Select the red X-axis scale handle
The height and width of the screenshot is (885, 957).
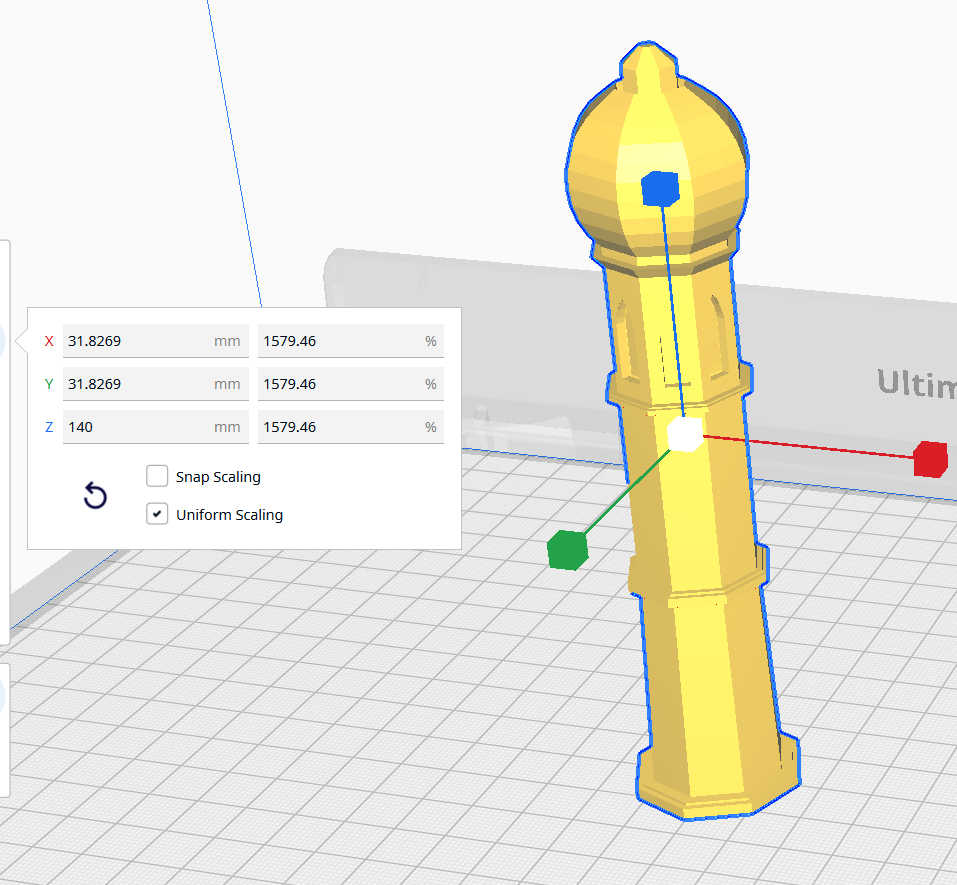(x=929, y=458)
